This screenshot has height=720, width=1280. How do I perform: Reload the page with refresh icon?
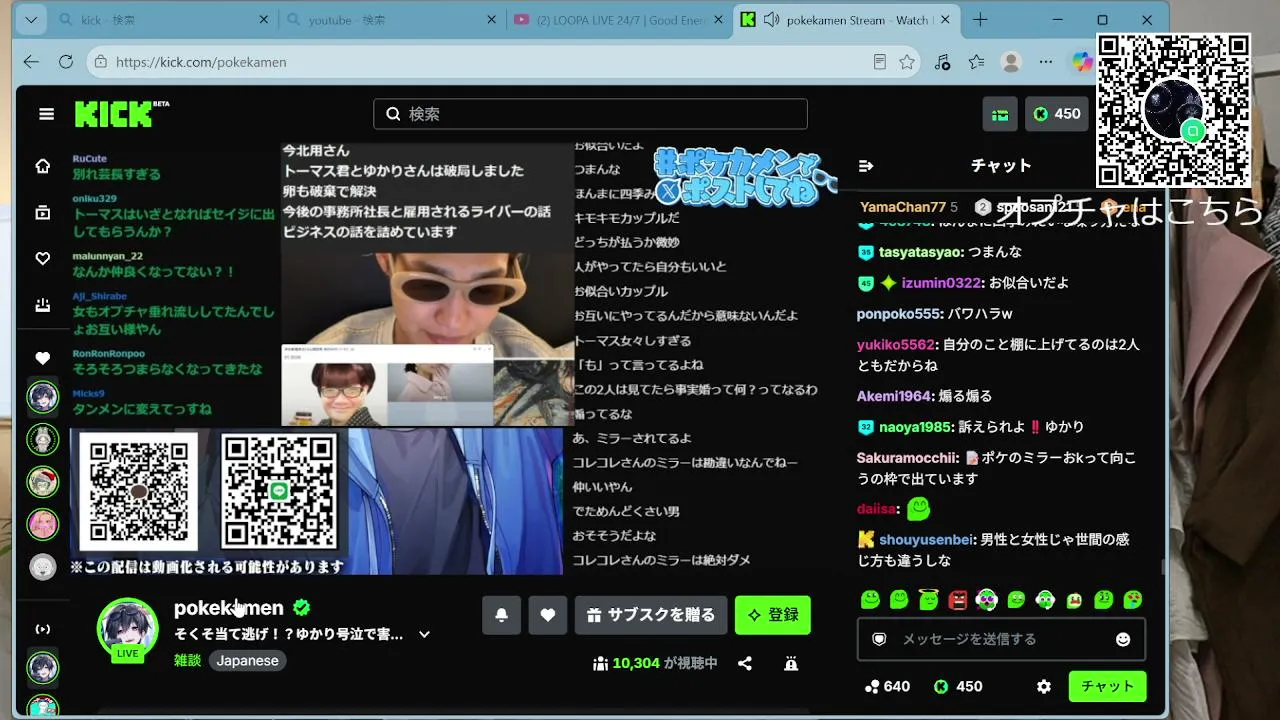pos(66,62)
